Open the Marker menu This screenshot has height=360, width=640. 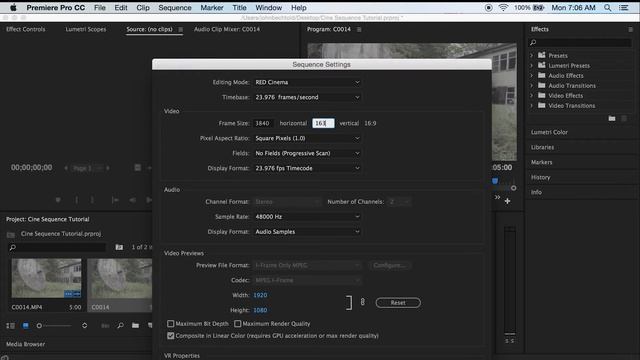pyautogui.click(x=212, y=8)
